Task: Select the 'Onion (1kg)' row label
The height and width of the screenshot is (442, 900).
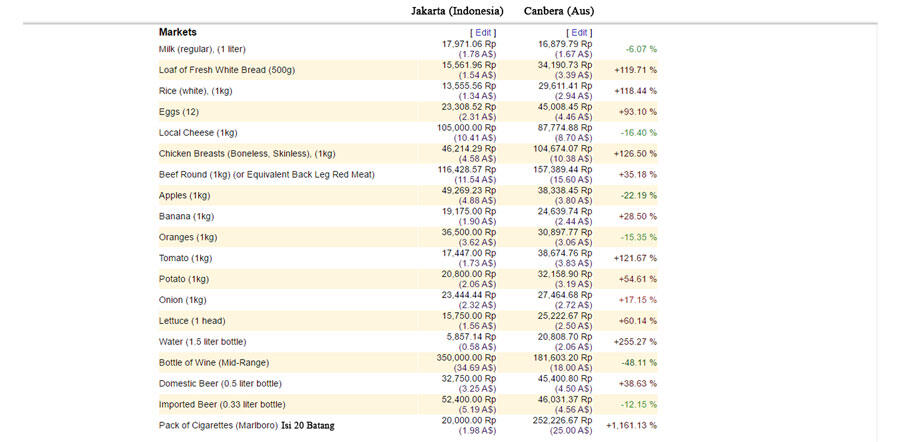Action: (183, 300)
